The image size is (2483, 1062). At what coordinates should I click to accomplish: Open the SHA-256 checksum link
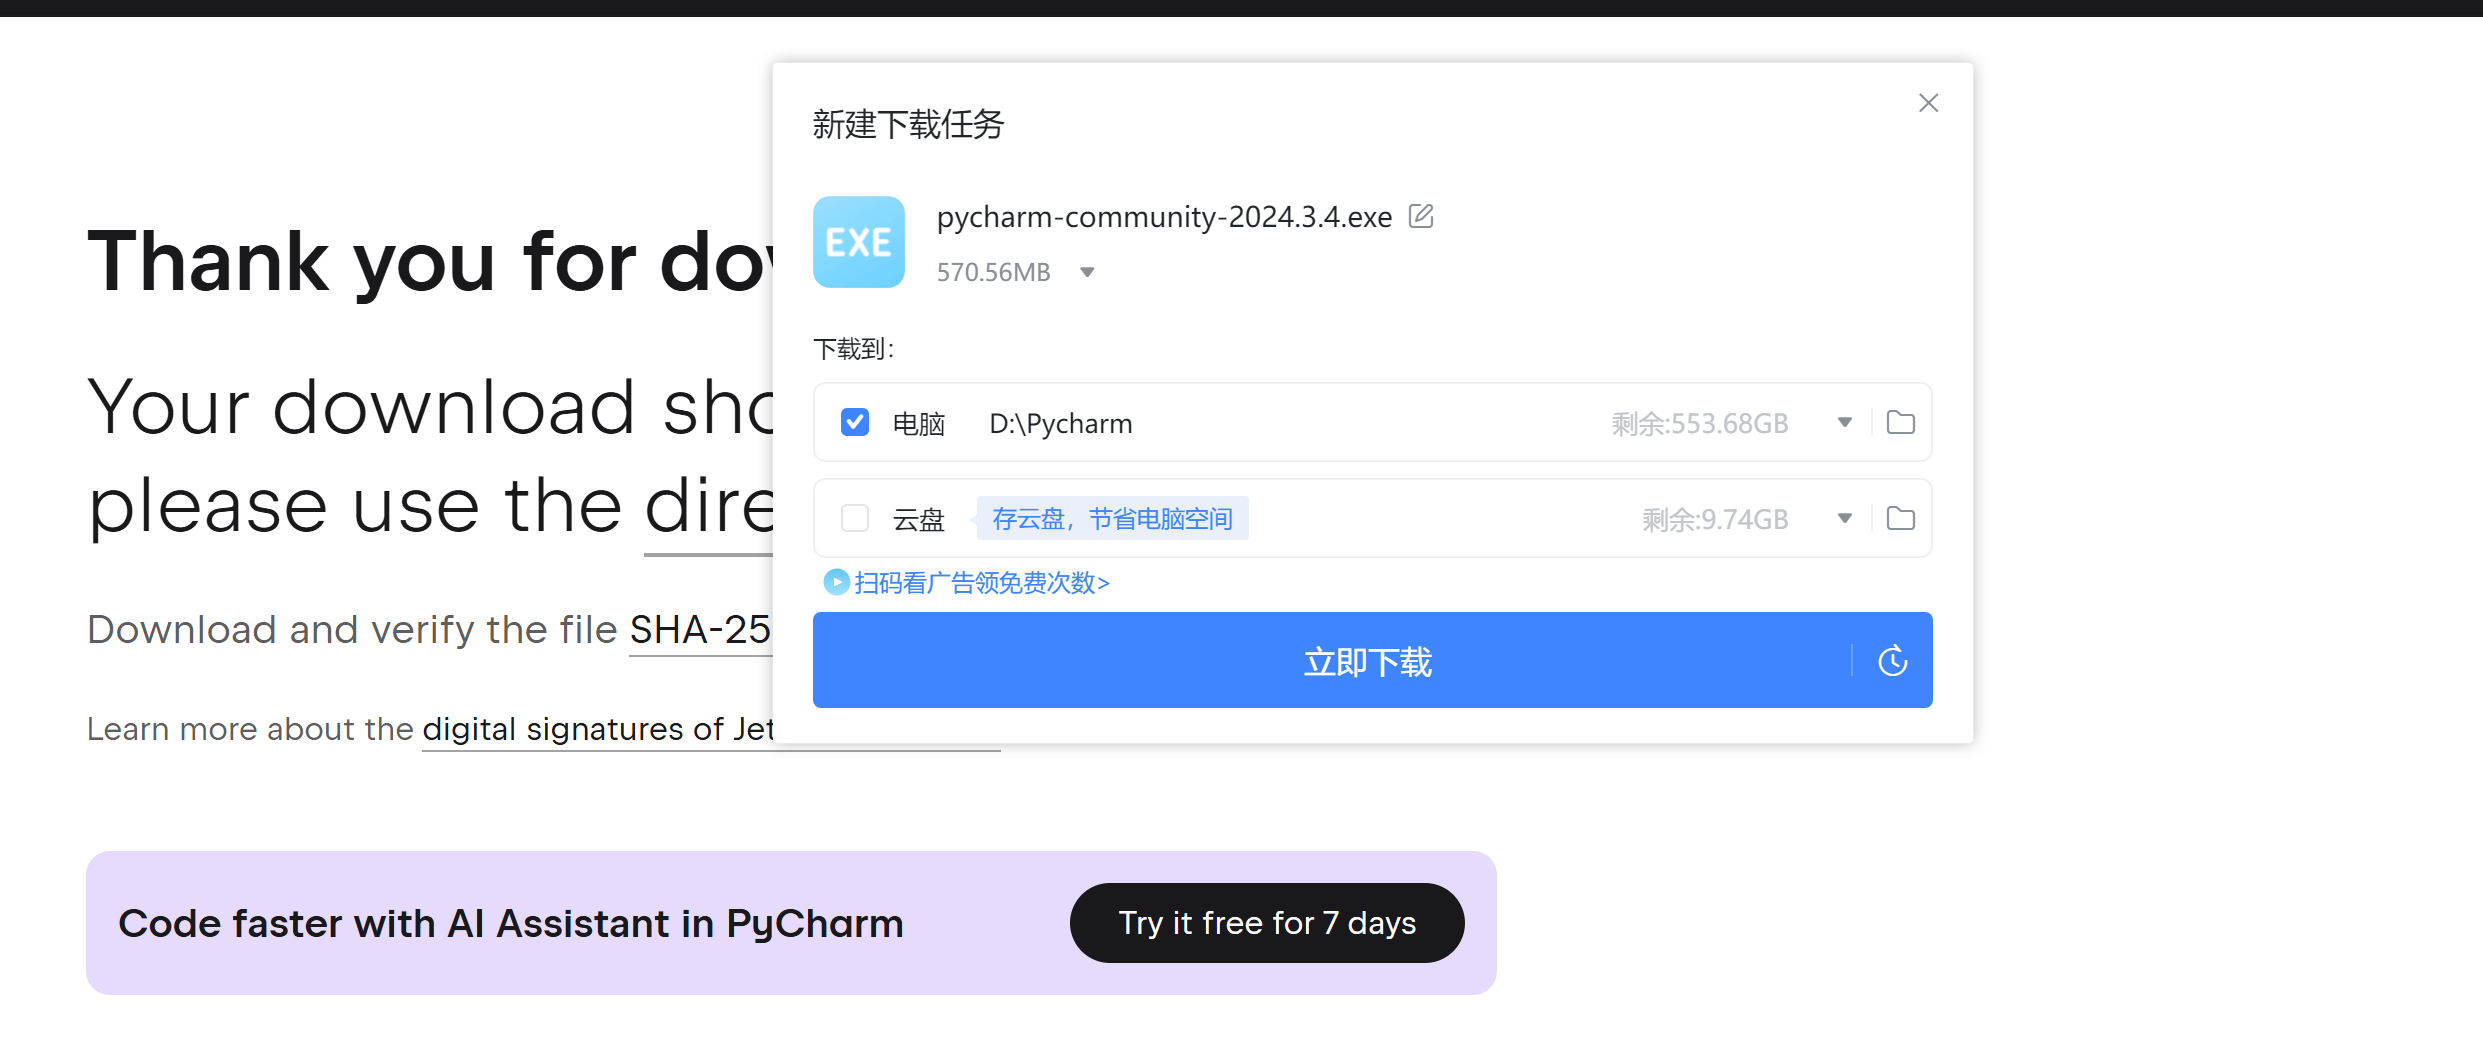pos(700,631)
